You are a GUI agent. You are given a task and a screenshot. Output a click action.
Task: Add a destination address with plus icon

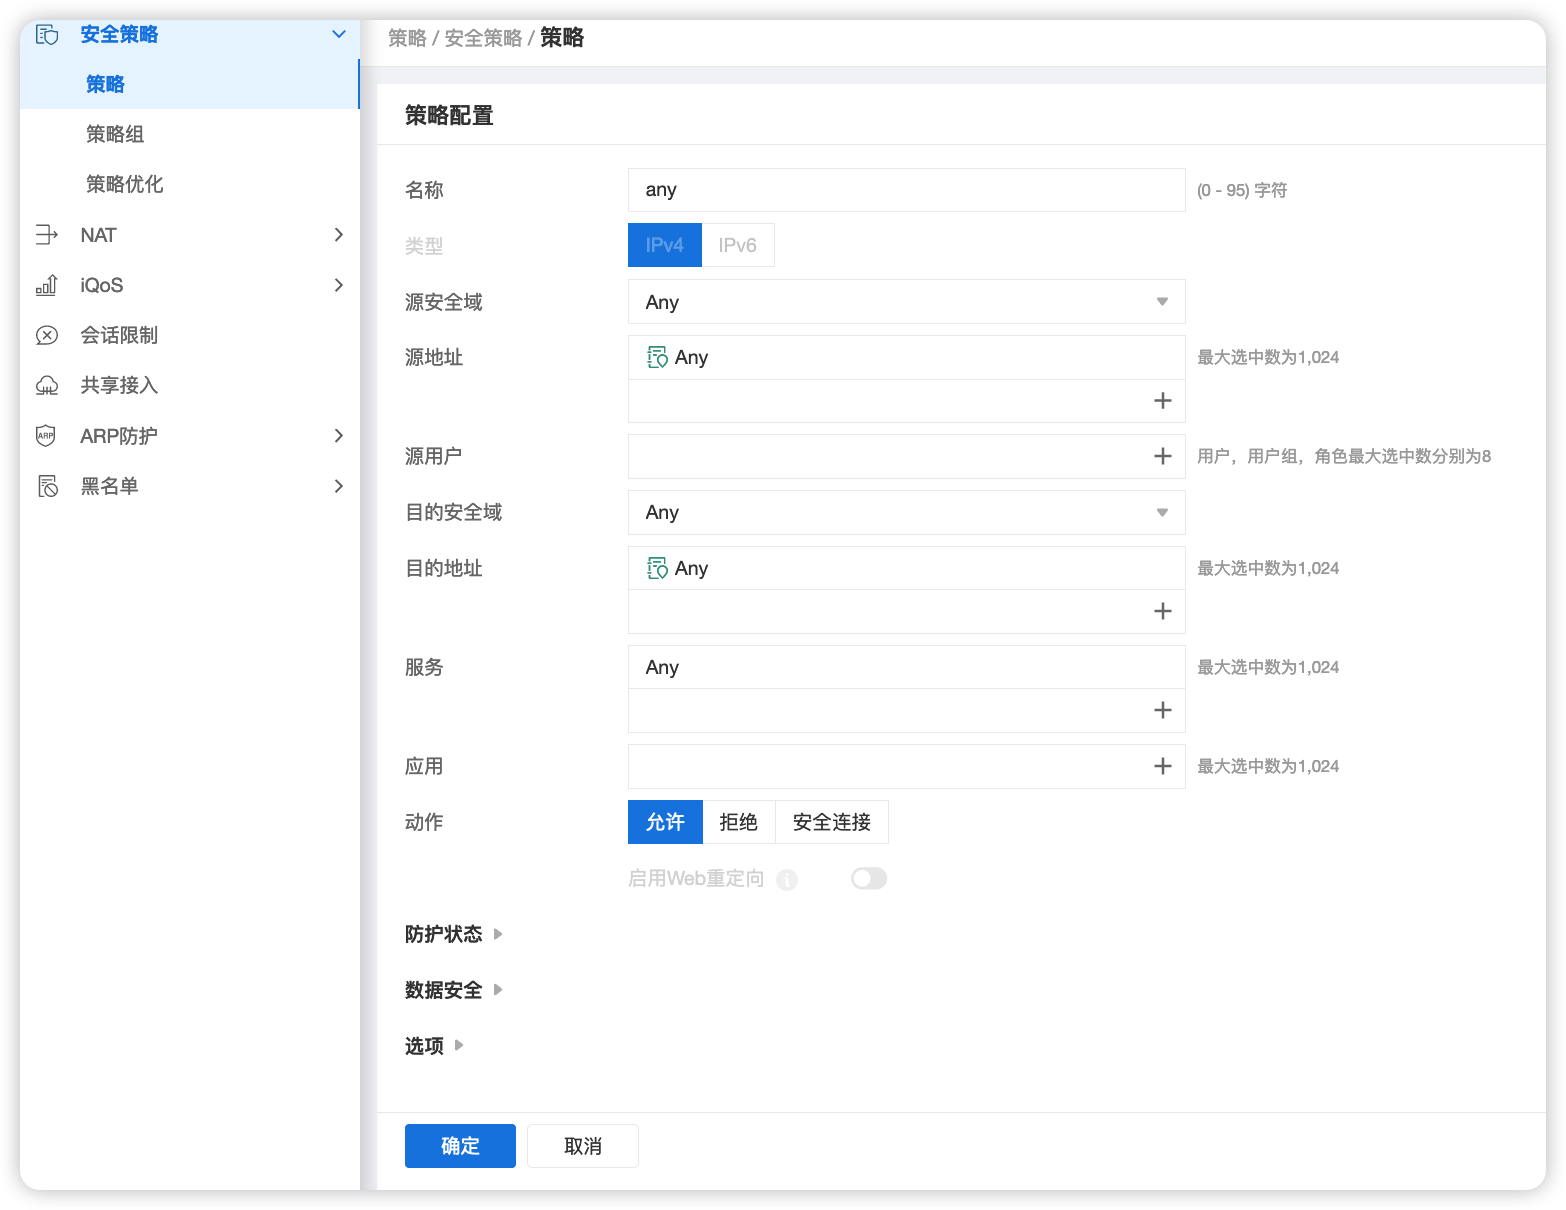[x=1162, y=611]
